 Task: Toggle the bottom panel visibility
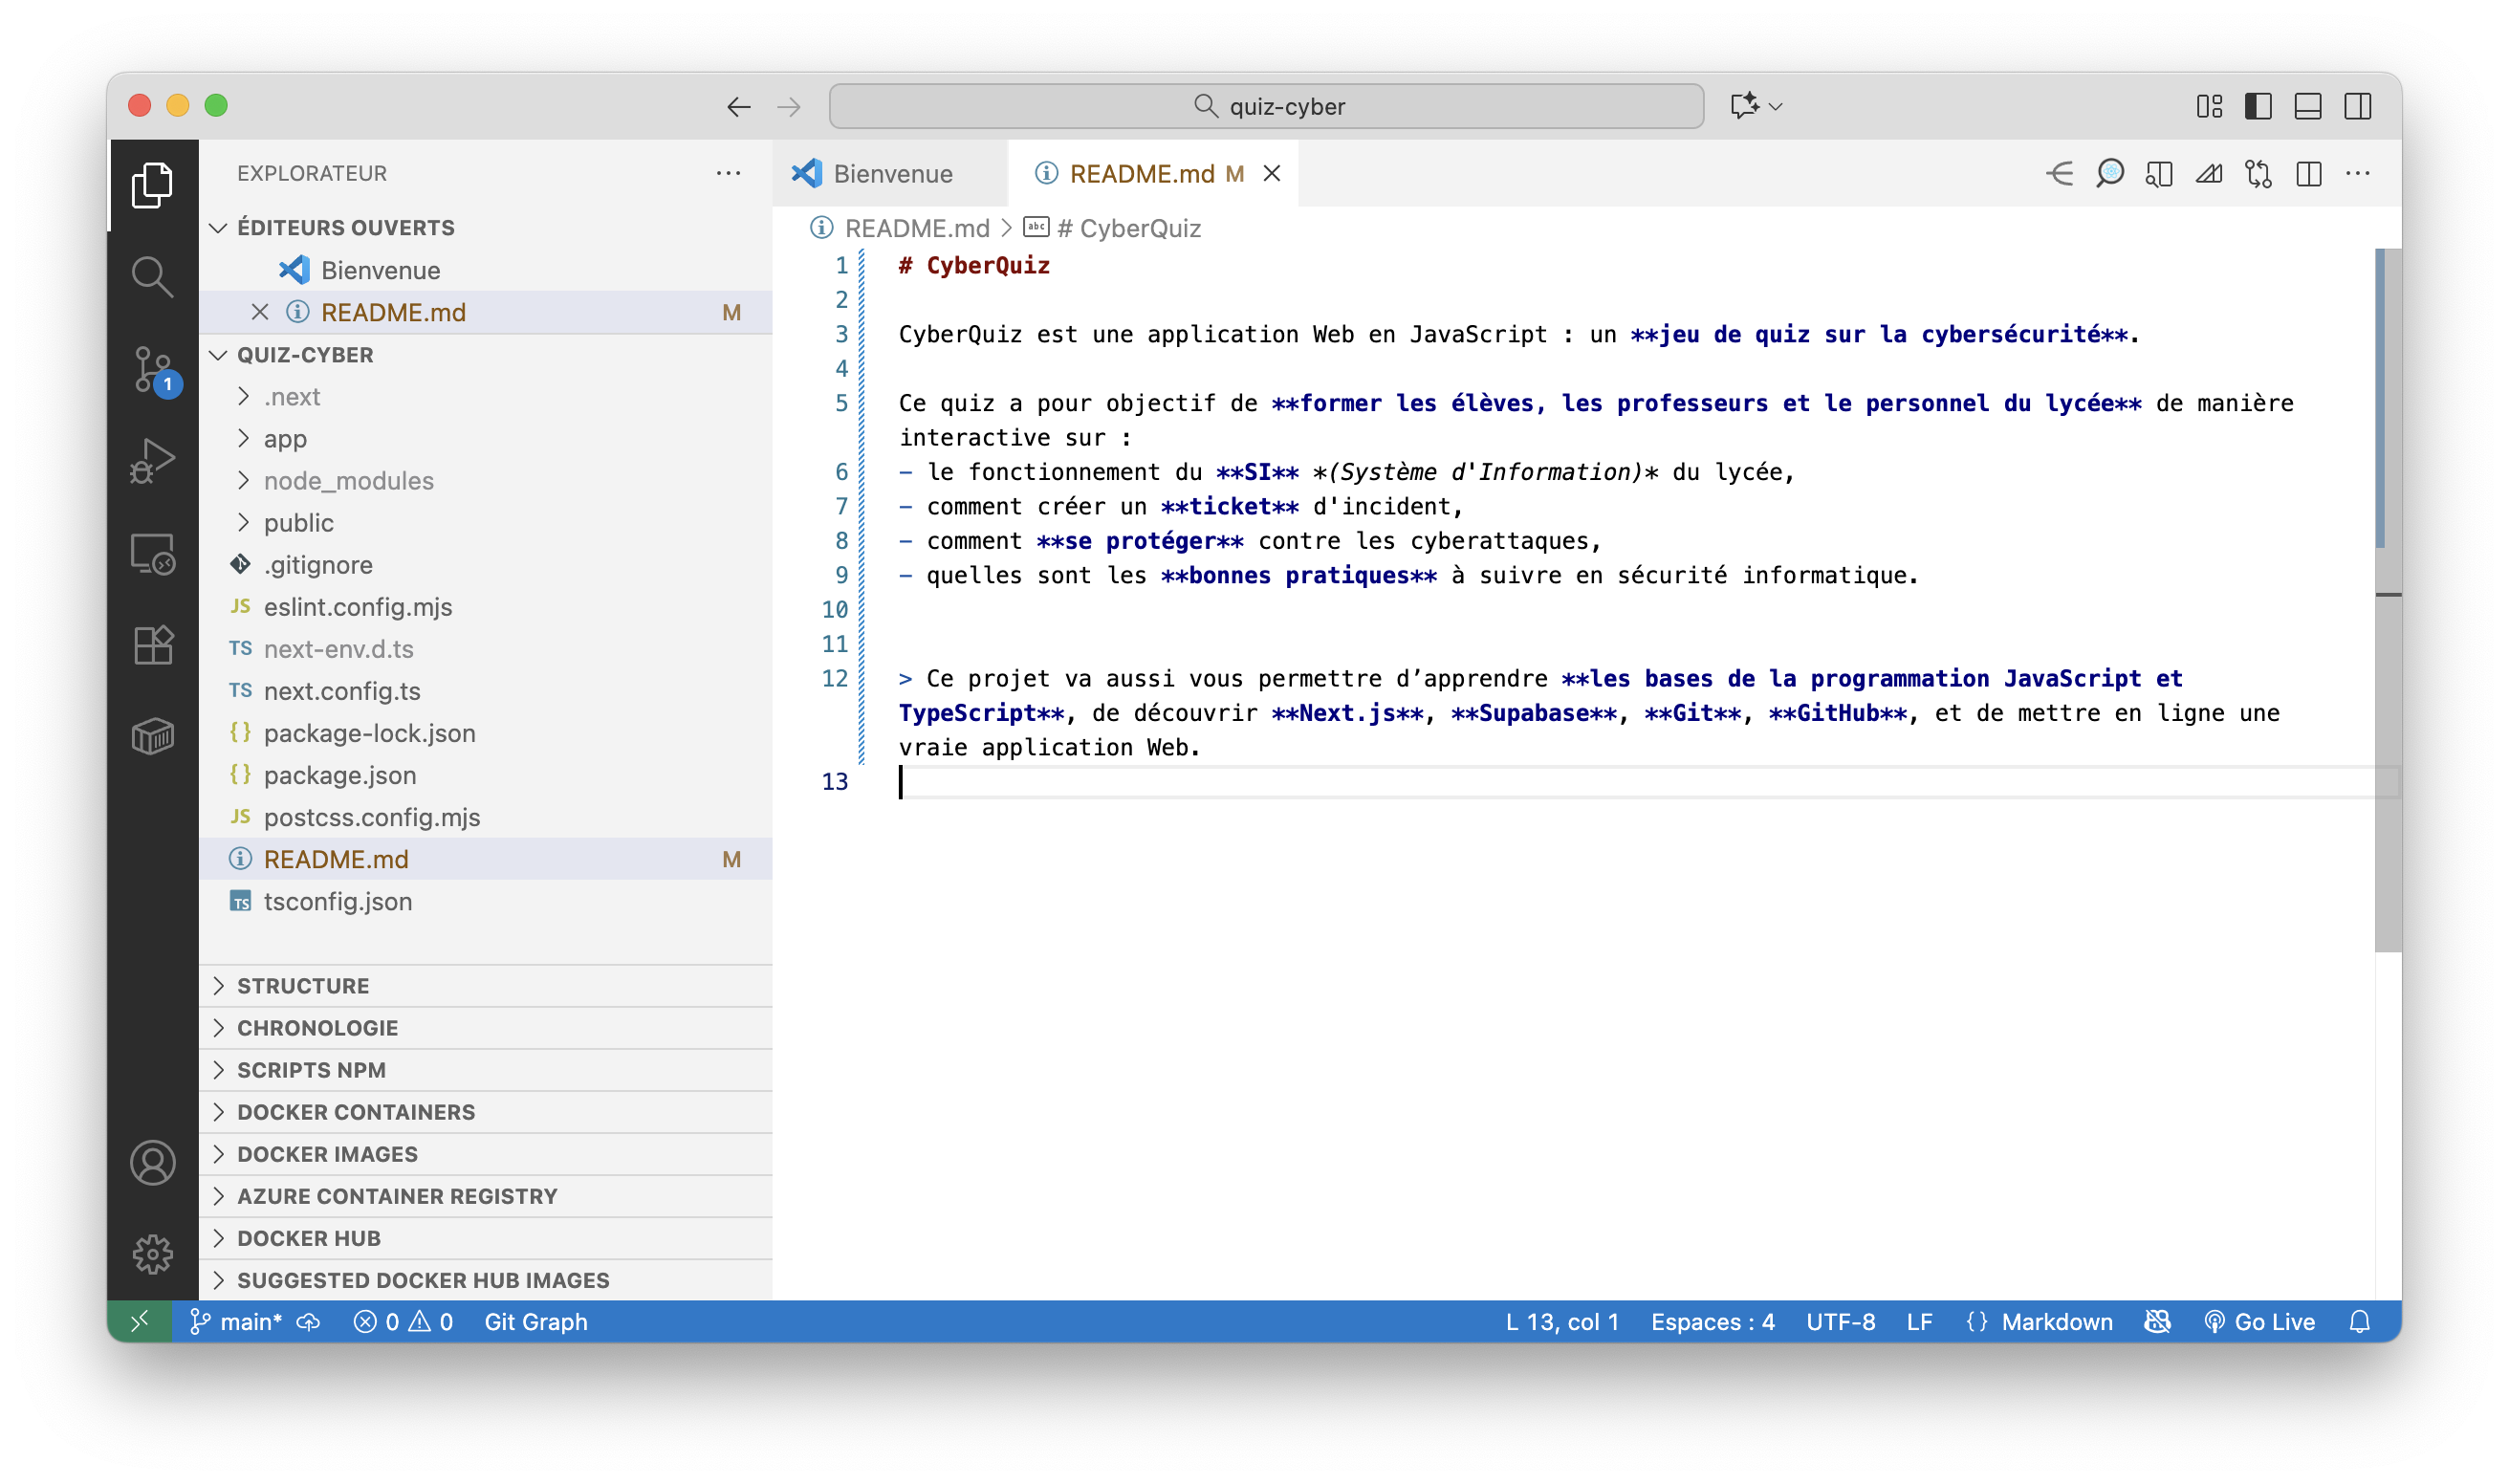click(x=2308, y=106)
